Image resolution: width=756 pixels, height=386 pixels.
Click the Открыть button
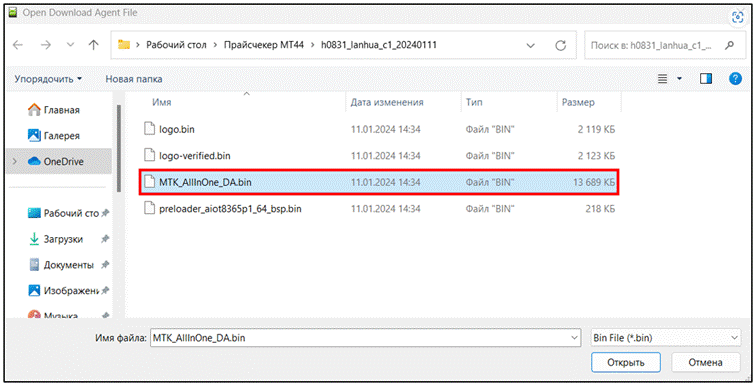pos(626,362)
